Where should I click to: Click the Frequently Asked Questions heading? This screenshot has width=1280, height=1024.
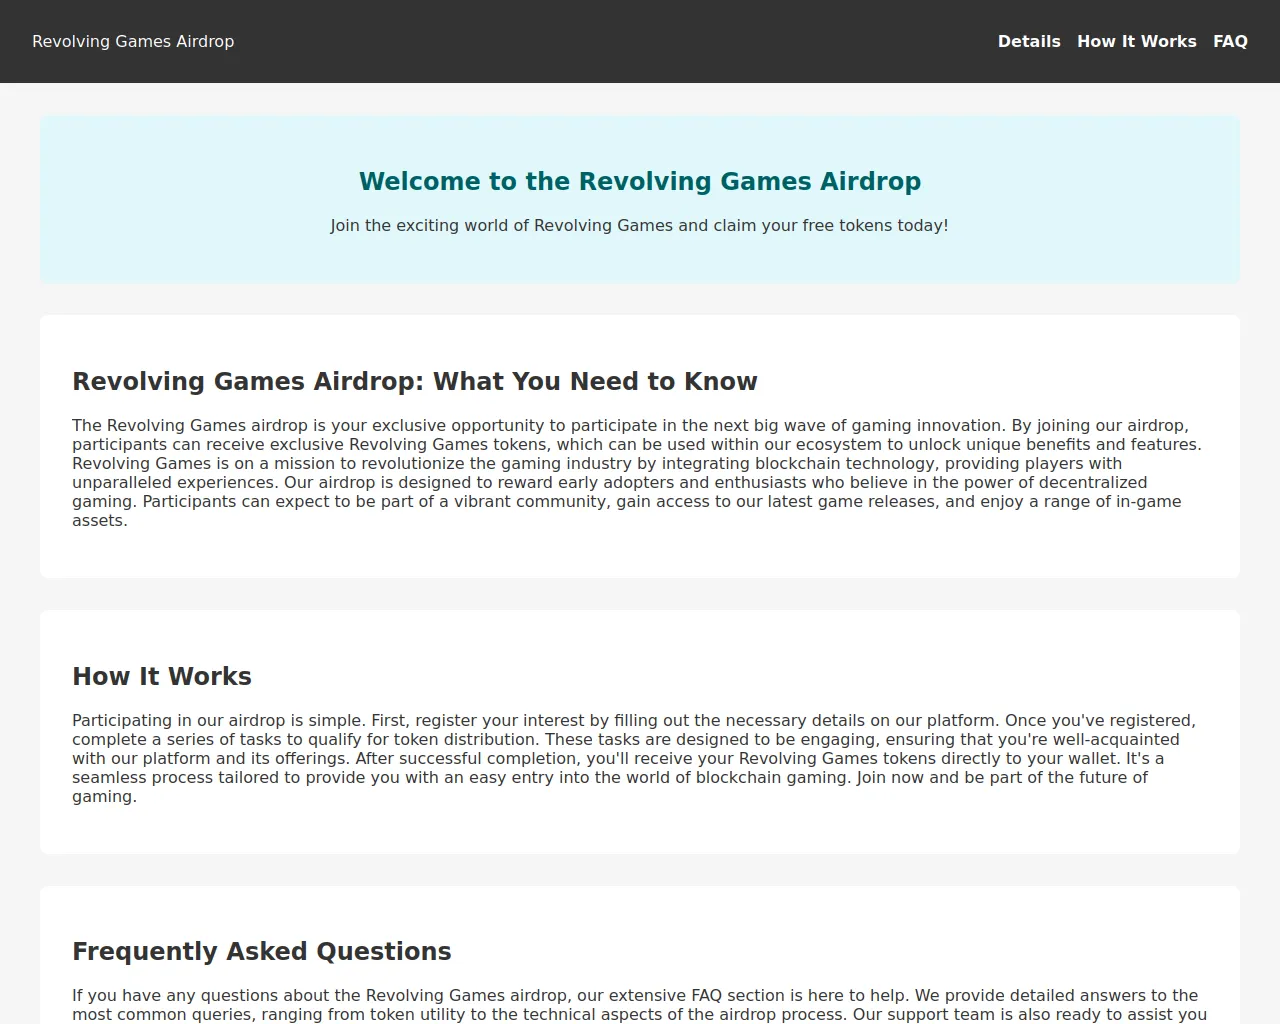coord(262,951)
